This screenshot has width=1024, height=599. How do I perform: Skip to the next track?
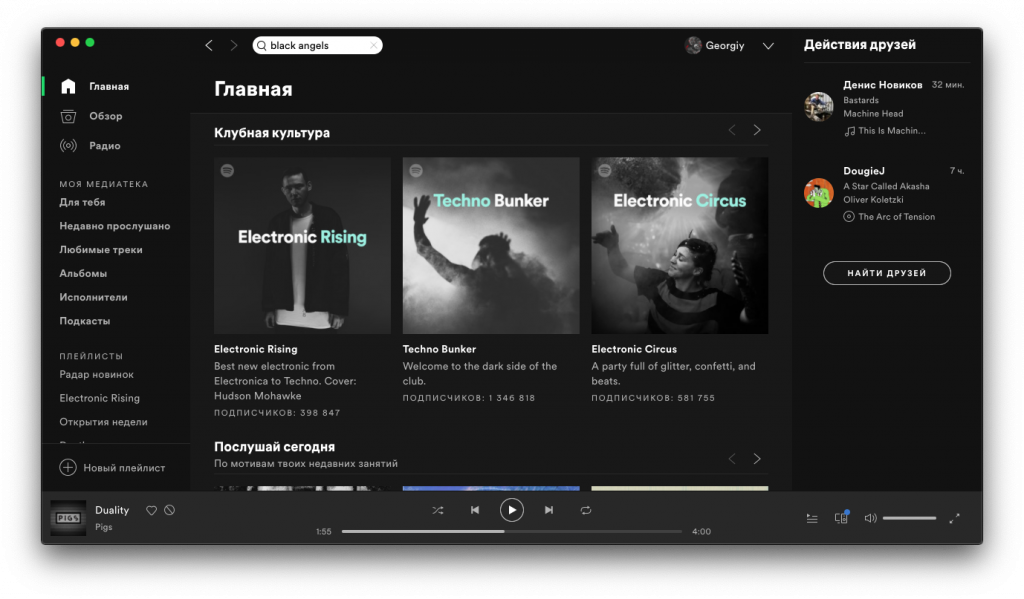pyautogui.click(x=549, y=510)
